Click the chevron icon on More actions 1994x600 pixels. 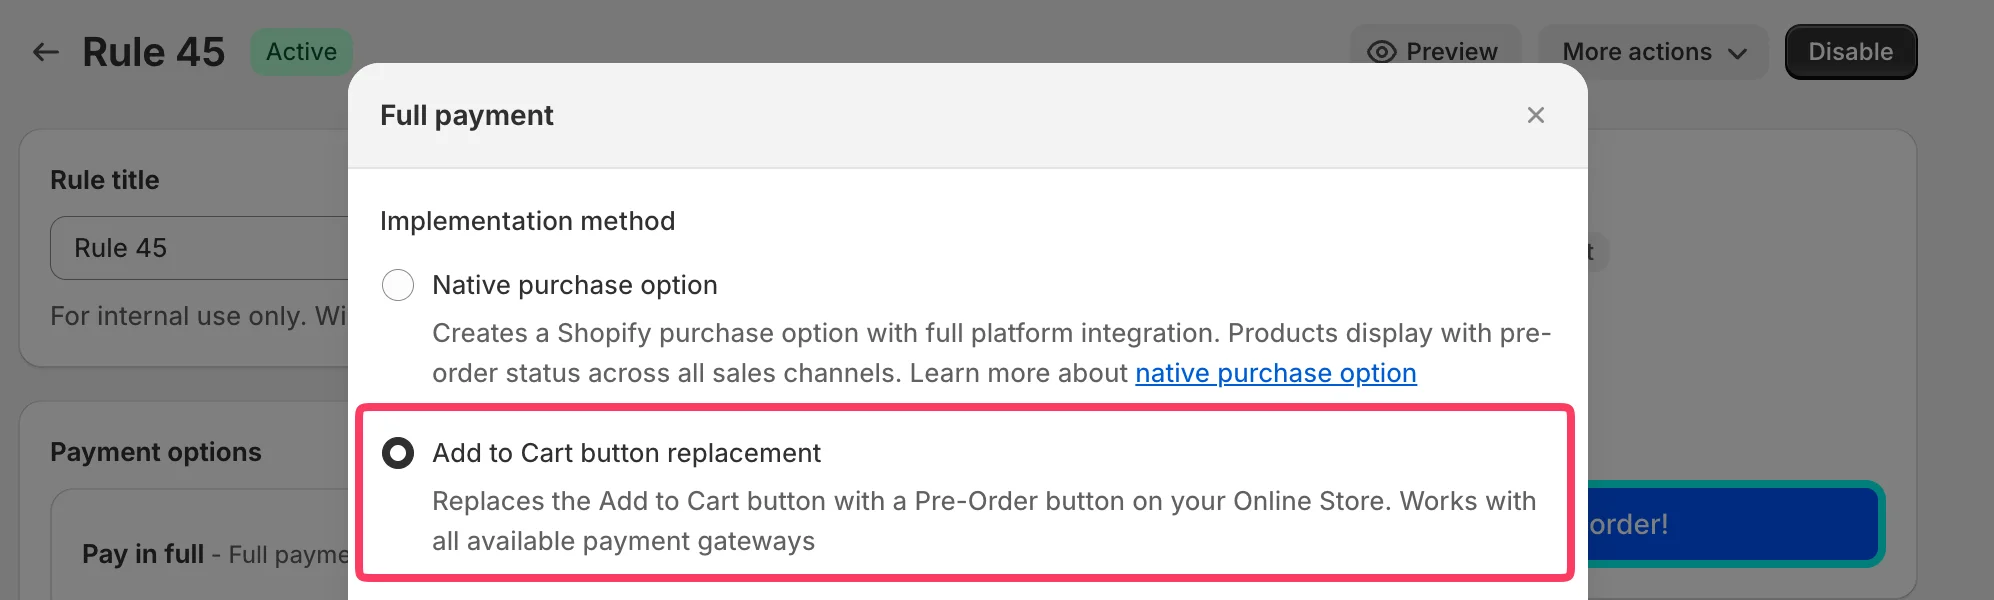(1737, 53)
